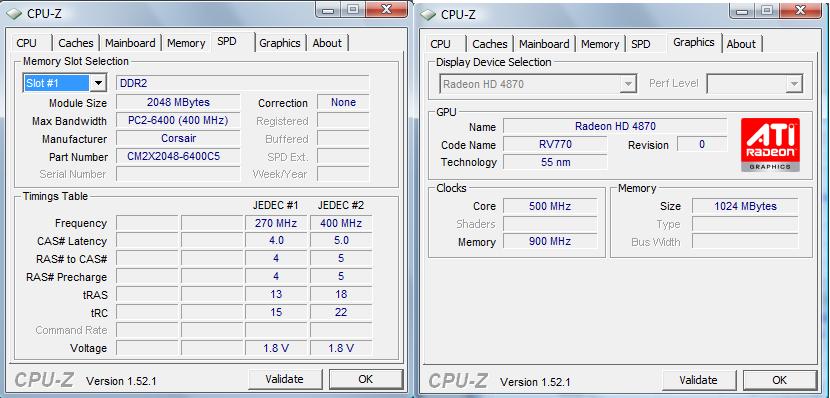Click the JEDEC #2 column header

point(341,205)
